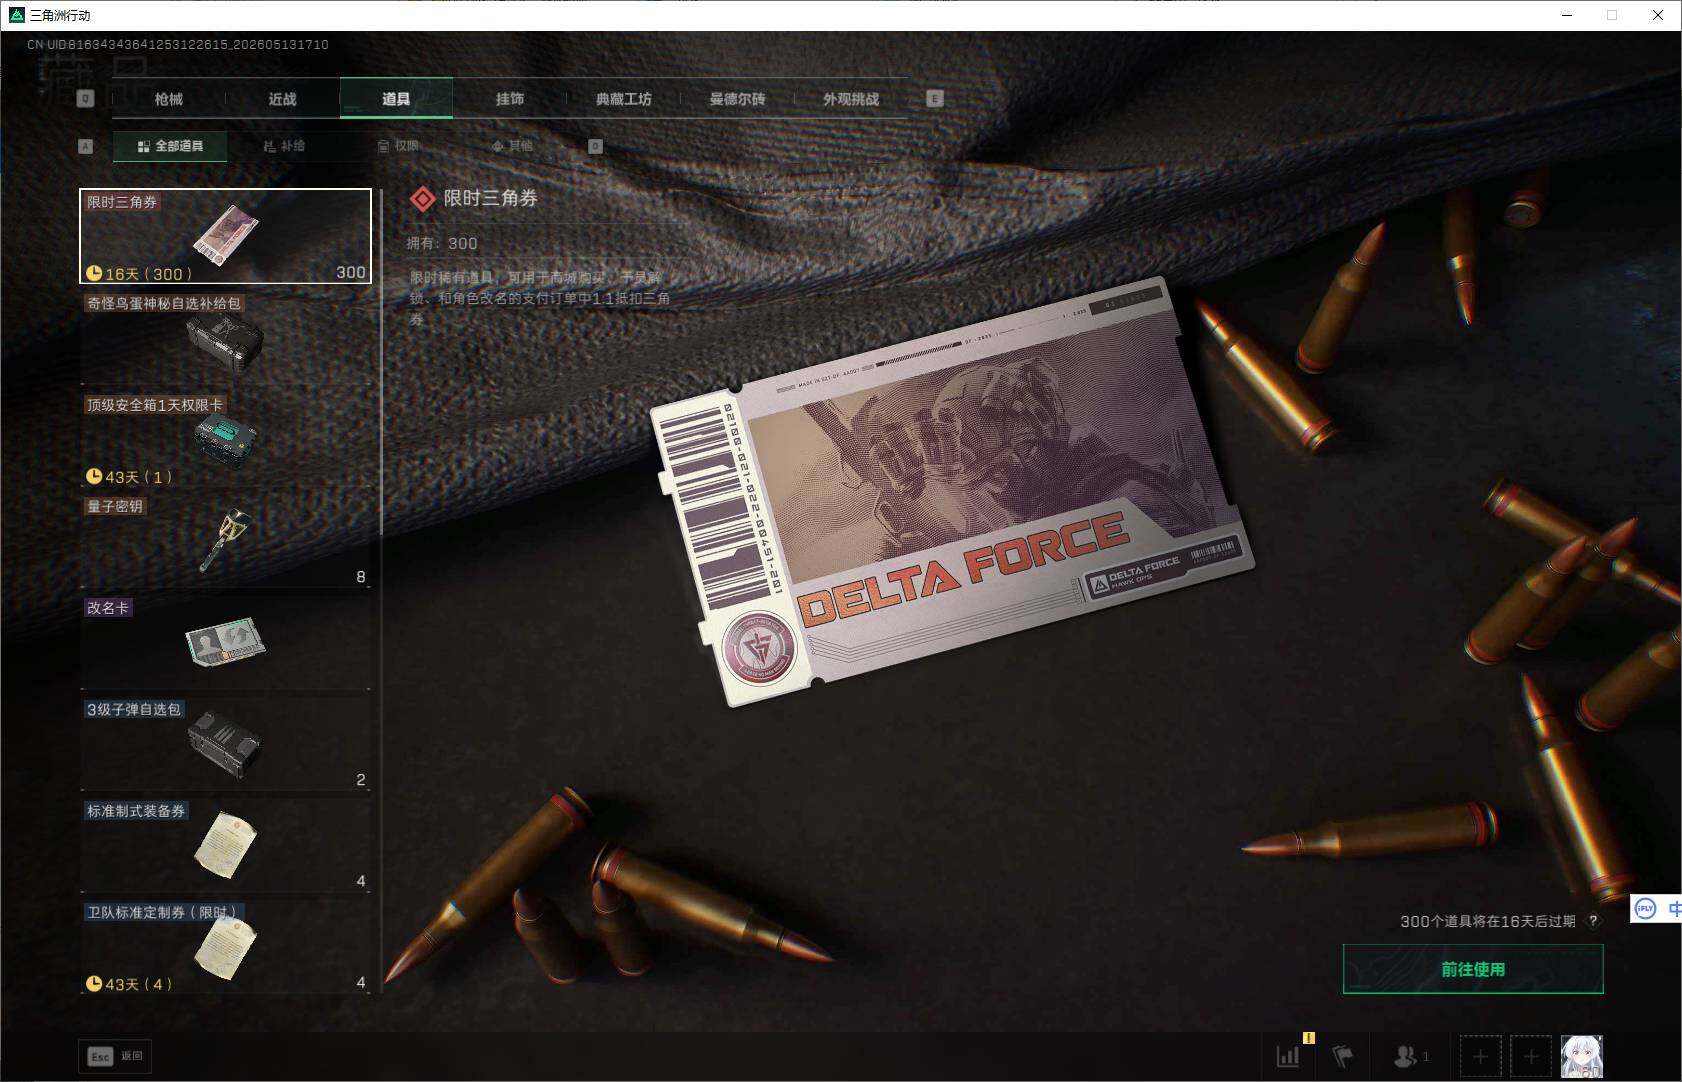The image size is (1682, 1082).
Task: Click the 三角洲行动 app icon in title bar
Action: tap(16, 15)
